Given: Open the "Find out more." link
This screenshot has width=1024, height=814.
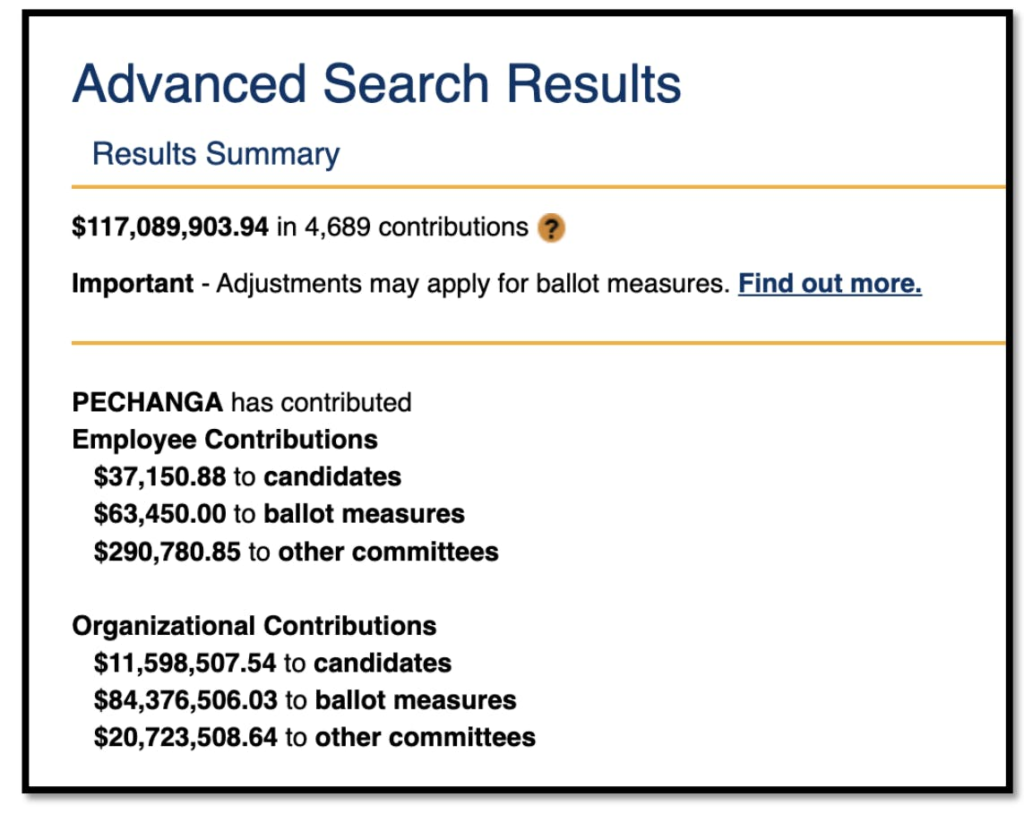Looking at the screenshot, I should 829,284.
